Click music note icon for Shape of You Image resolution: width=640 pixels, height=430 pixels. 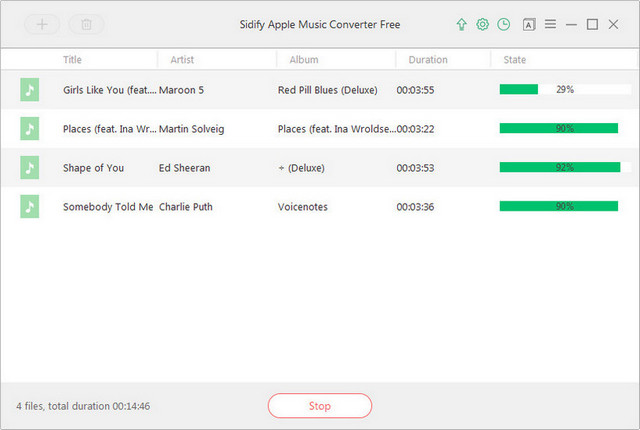tap(29, 168)
